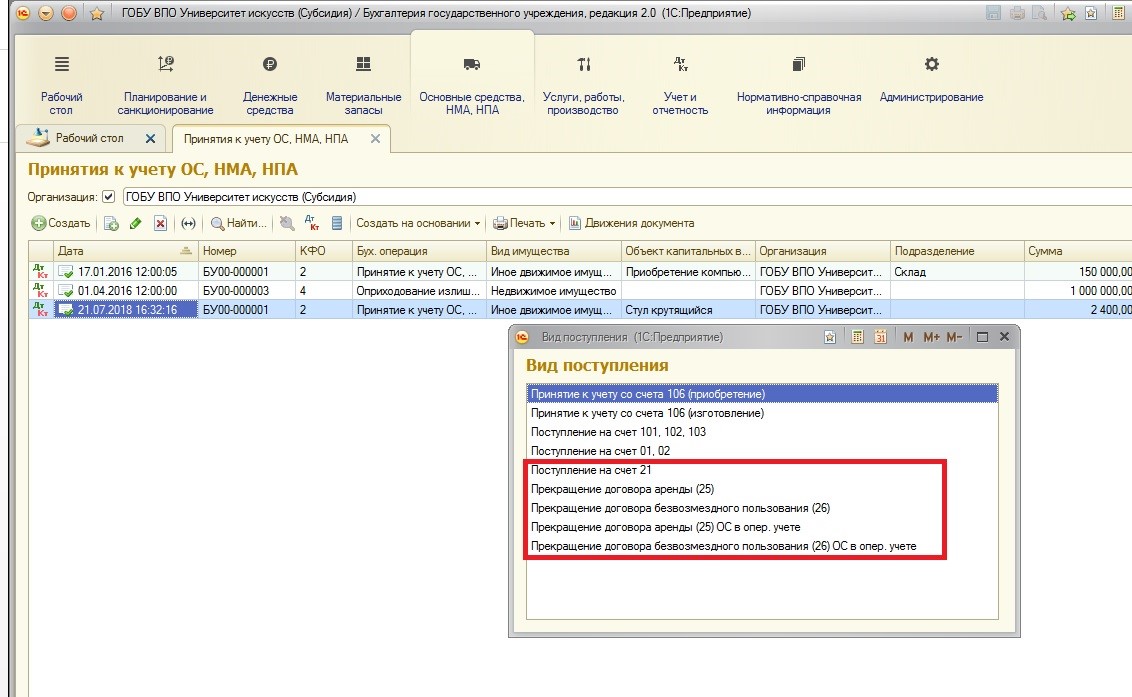Click the favorites star in main title bar
Viewport: 1132px width, 697px height.
coord(96,14)
